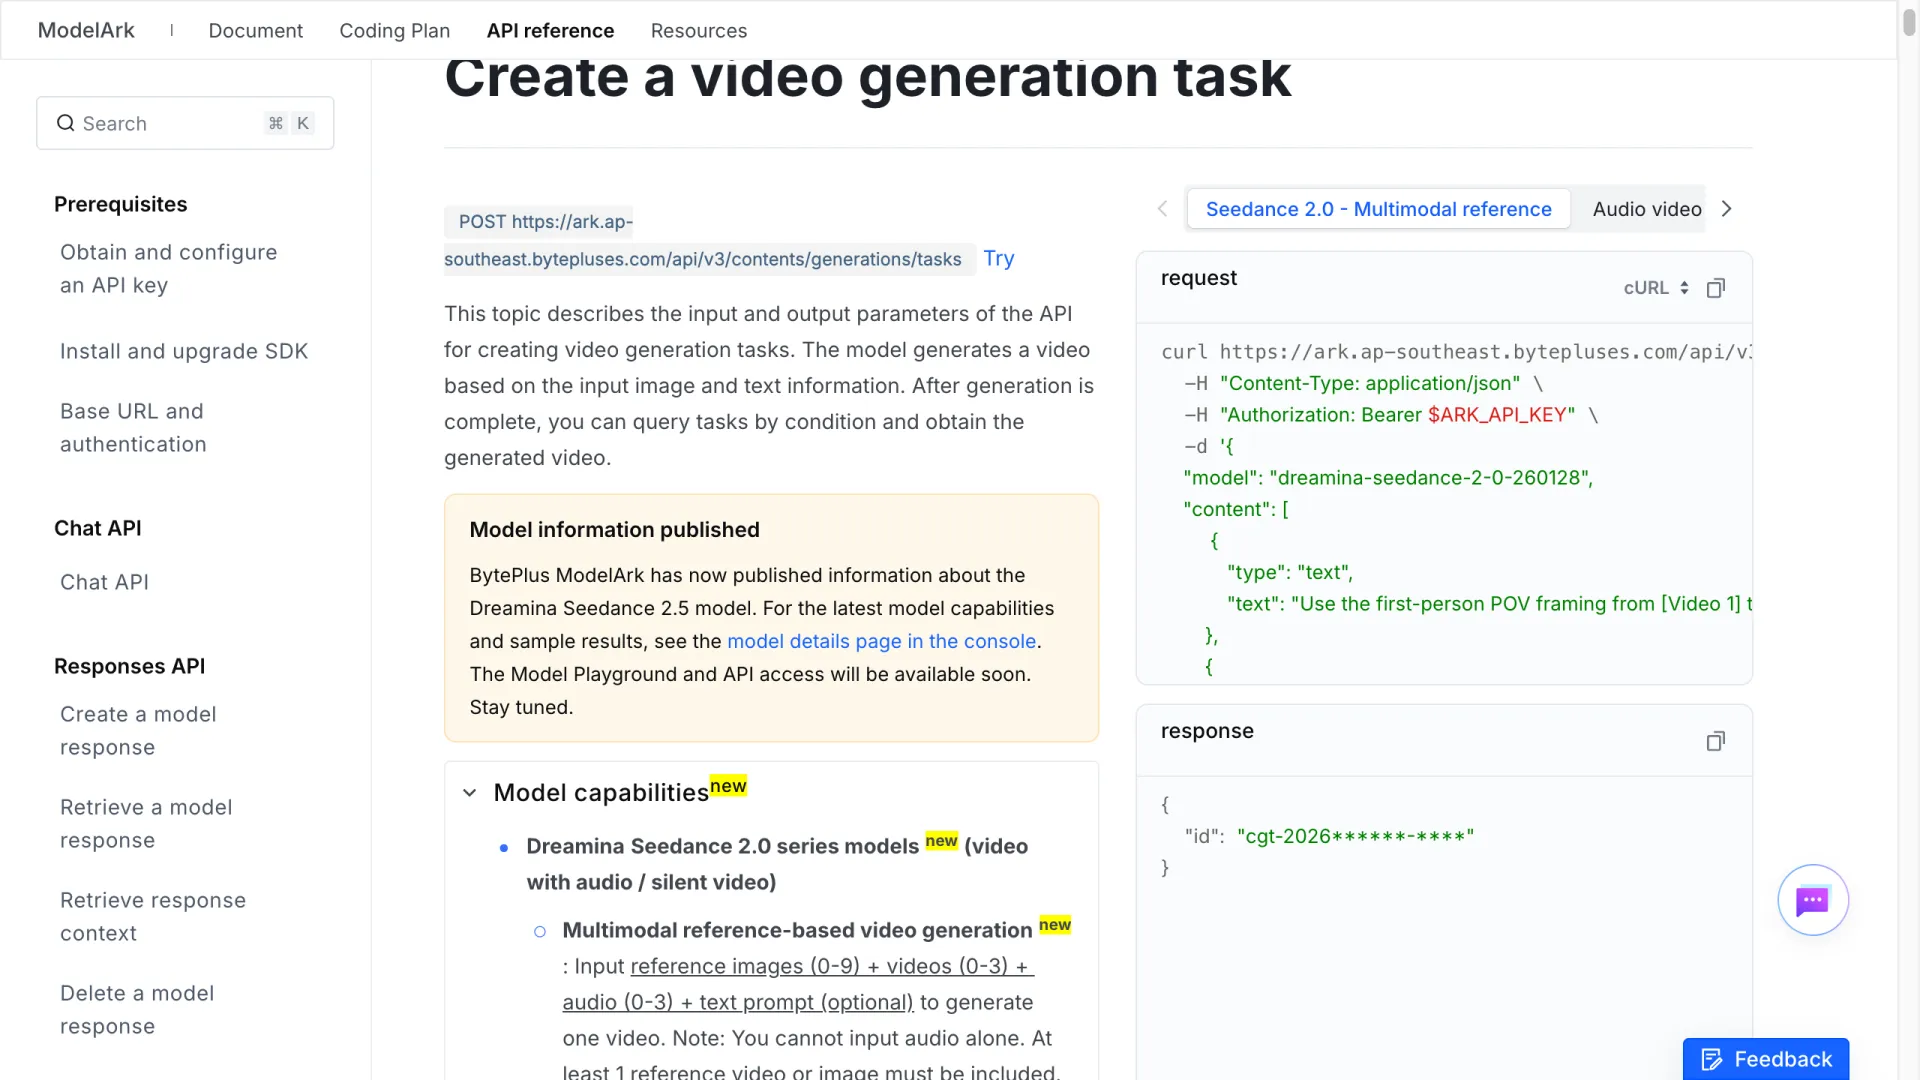The height and width of the screenshot is (1080, 1920).
Task: Go to the Resources menu
Action: pos(699,30)
